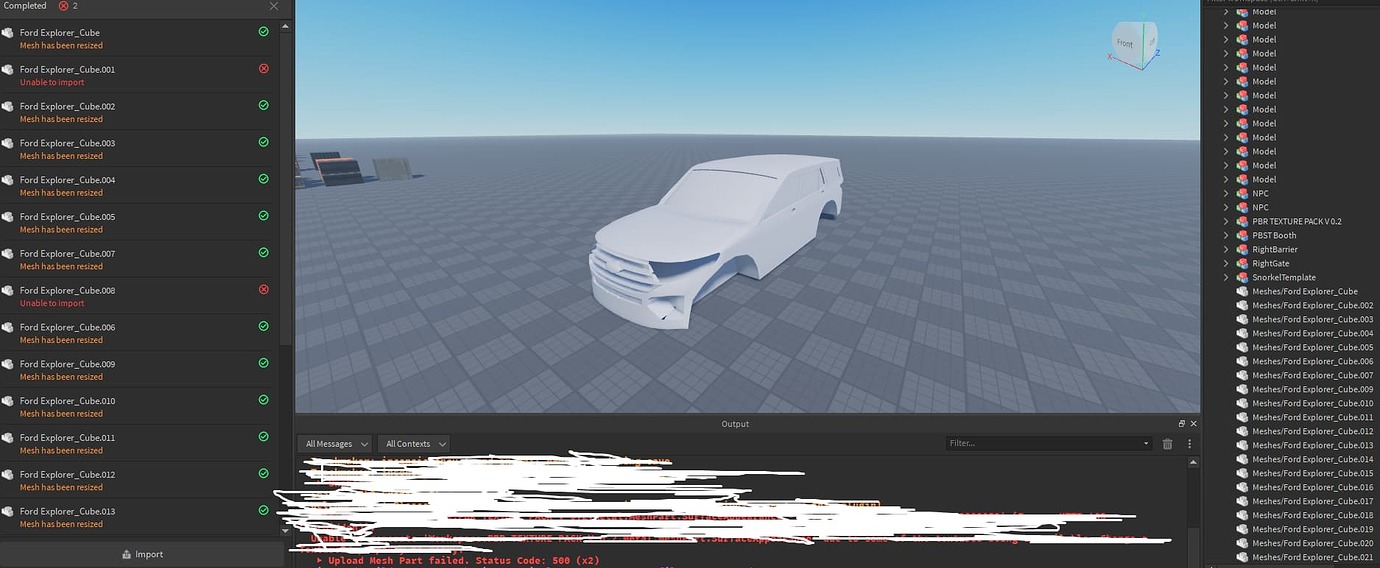Select Meshes/Ford Explorer_Cube.002 in Explorer
Viewport: 1380px width, 568px height.
click(1313, 305)
